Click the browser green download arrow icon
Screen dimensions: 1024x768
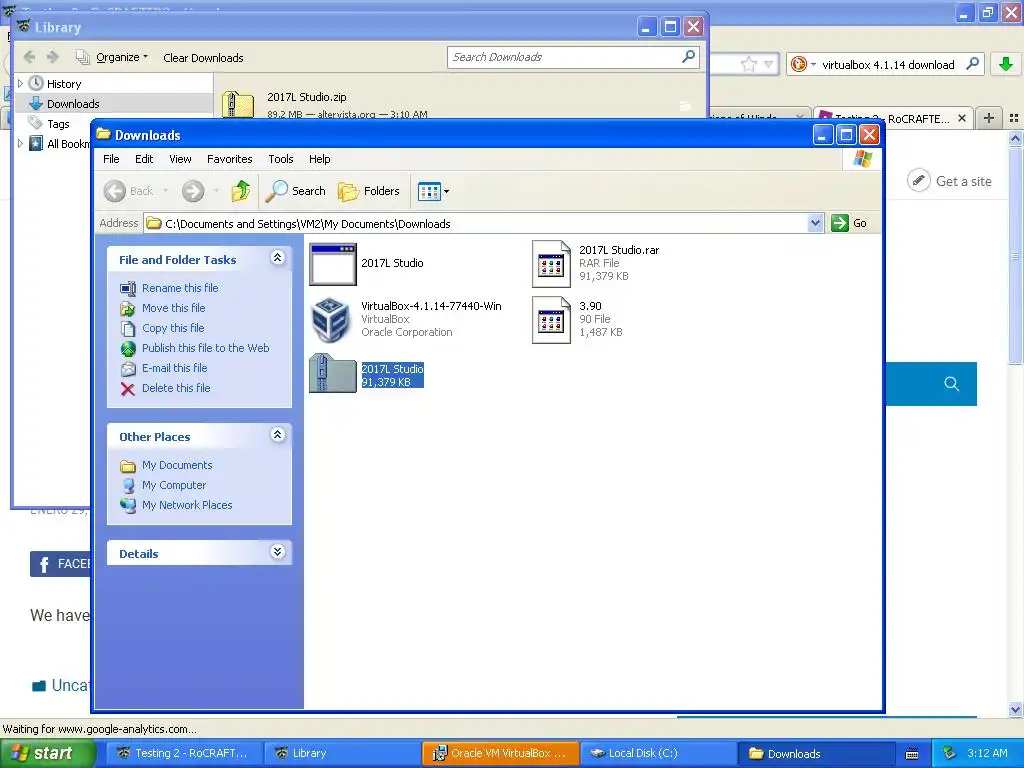[x=1006, y=64]
